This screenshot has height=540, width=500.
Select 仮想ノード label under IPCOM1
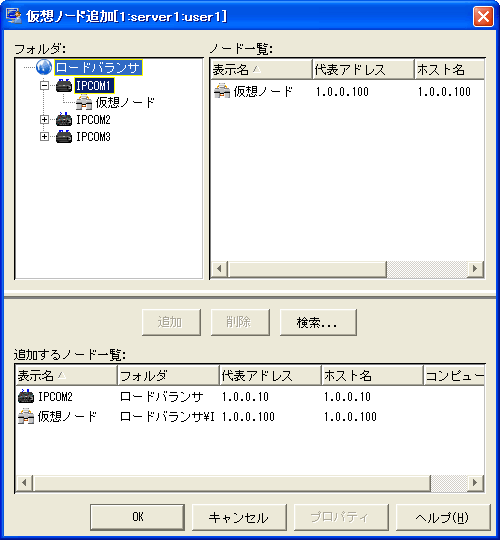coord(125,102)
